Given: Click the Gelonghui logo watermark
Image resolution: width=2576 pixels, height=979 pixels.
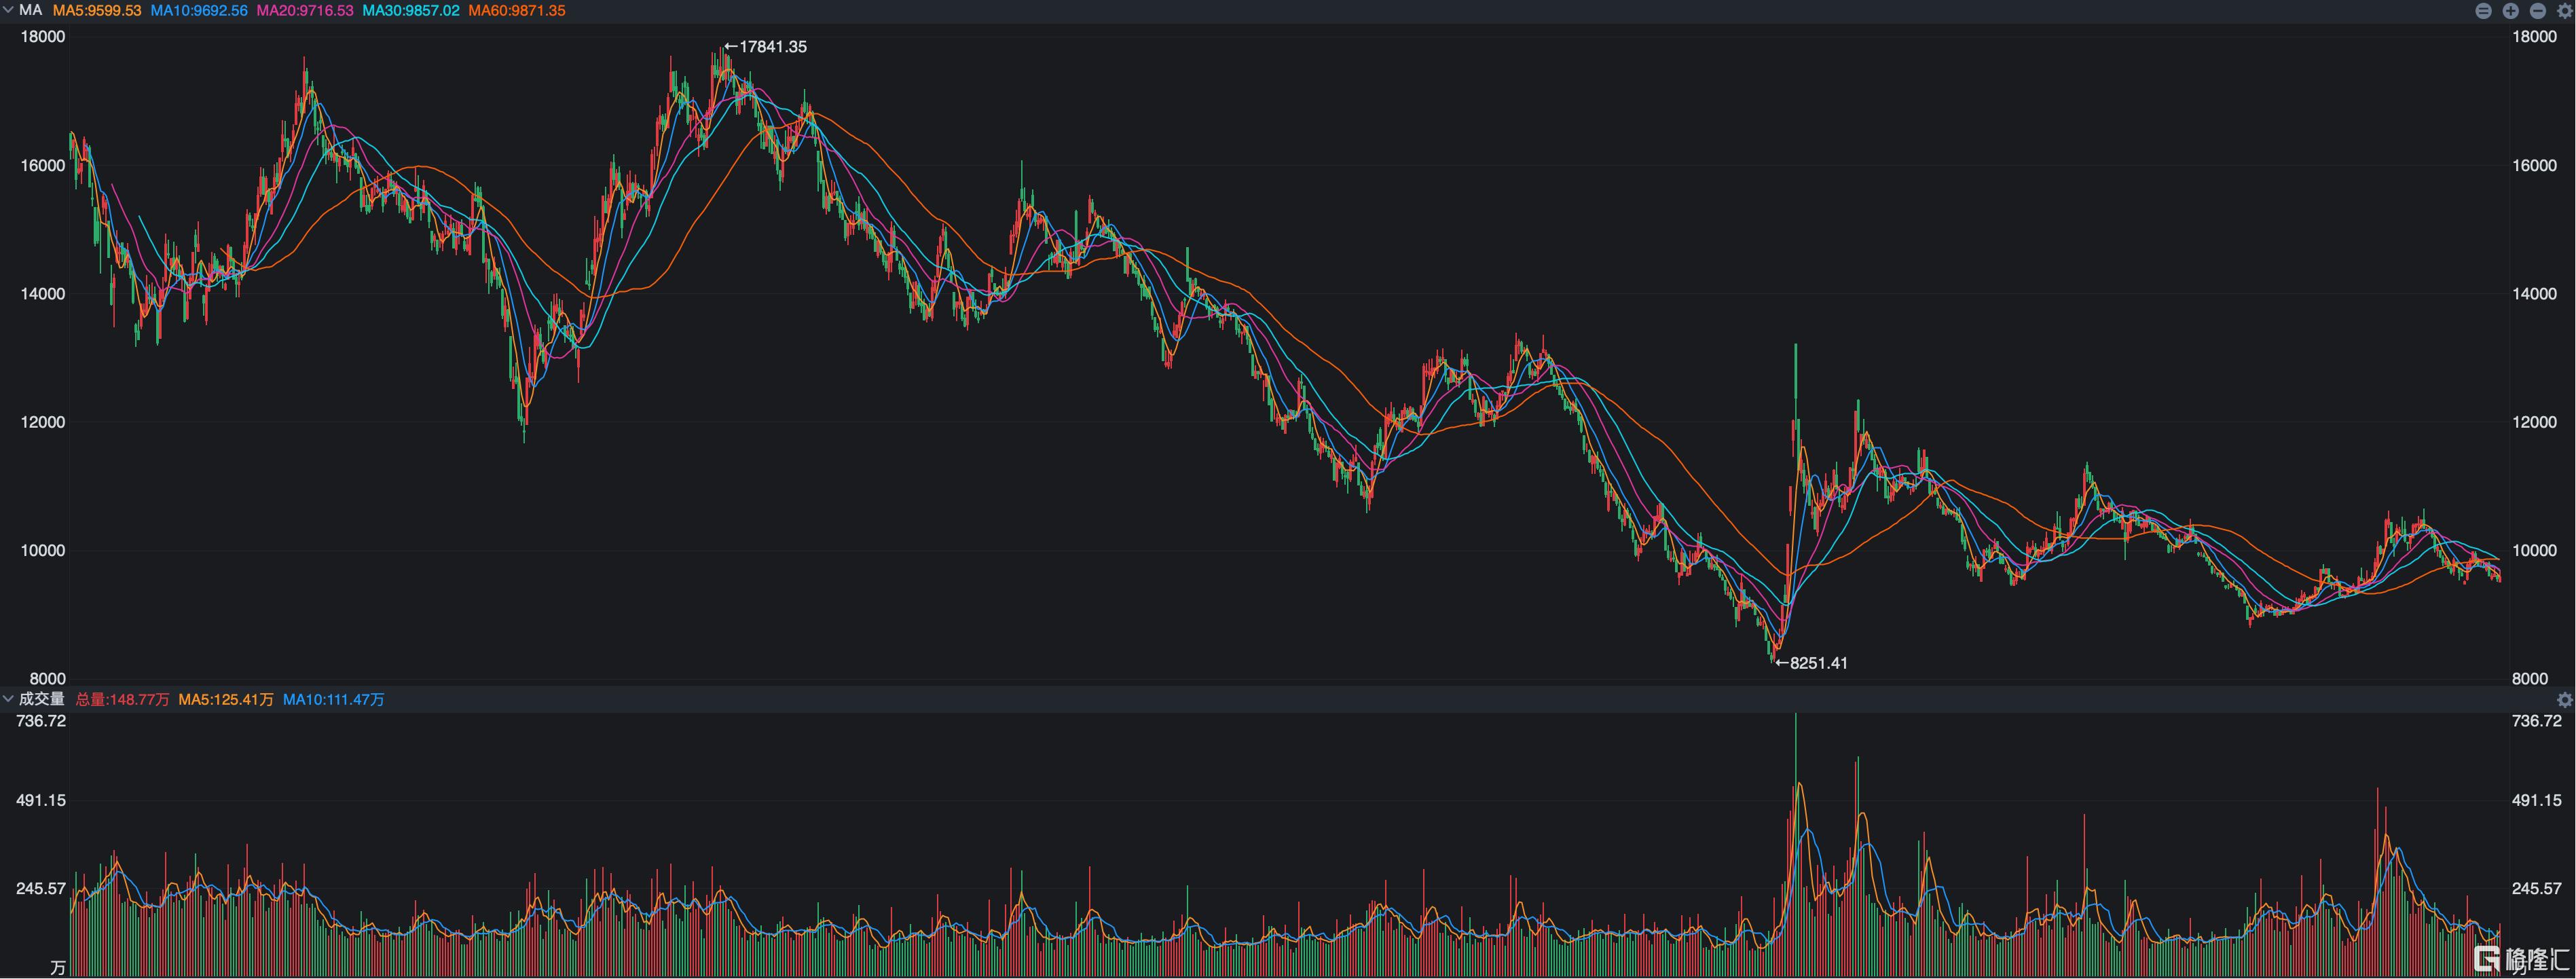Looking at the screenshot, I should click(2520, 960).
